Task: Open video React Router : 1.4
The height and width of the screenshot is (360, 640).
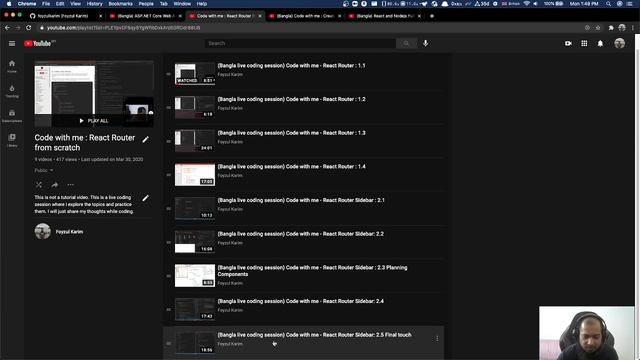Action: click(291, 167)
